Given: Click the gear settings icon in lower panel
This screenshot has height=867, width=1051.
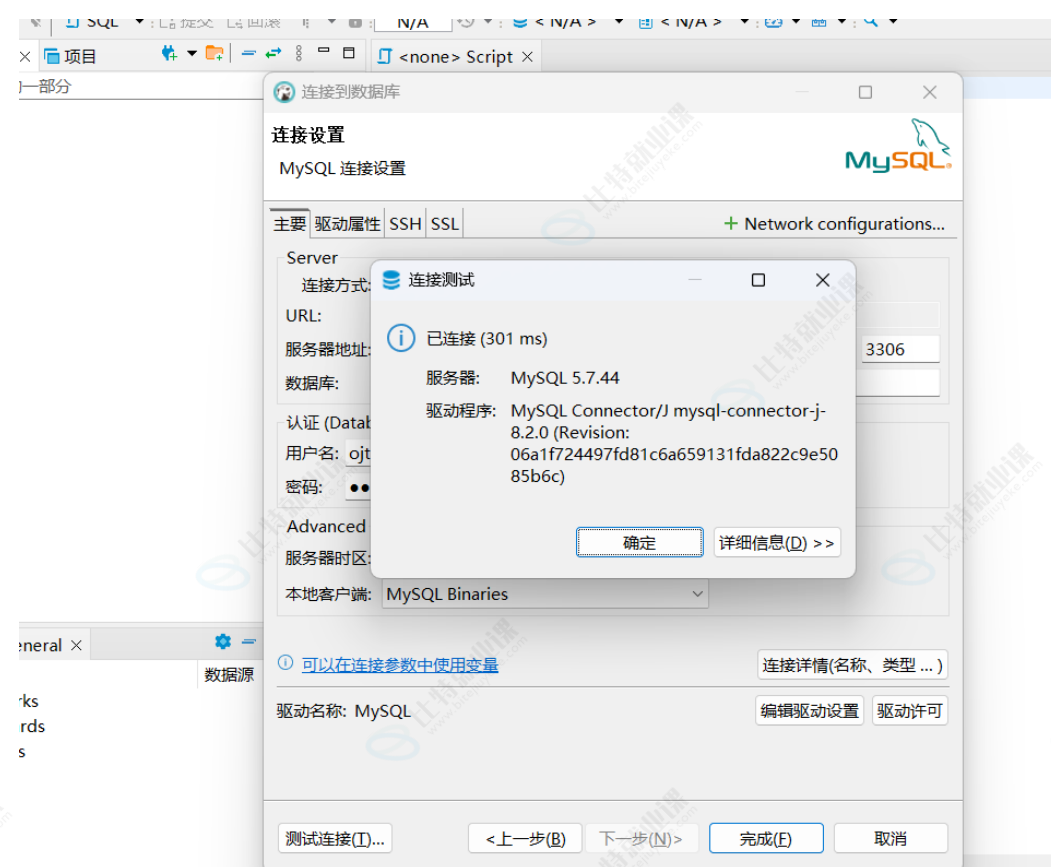Looking at the screenshot, I should point(223,642).
